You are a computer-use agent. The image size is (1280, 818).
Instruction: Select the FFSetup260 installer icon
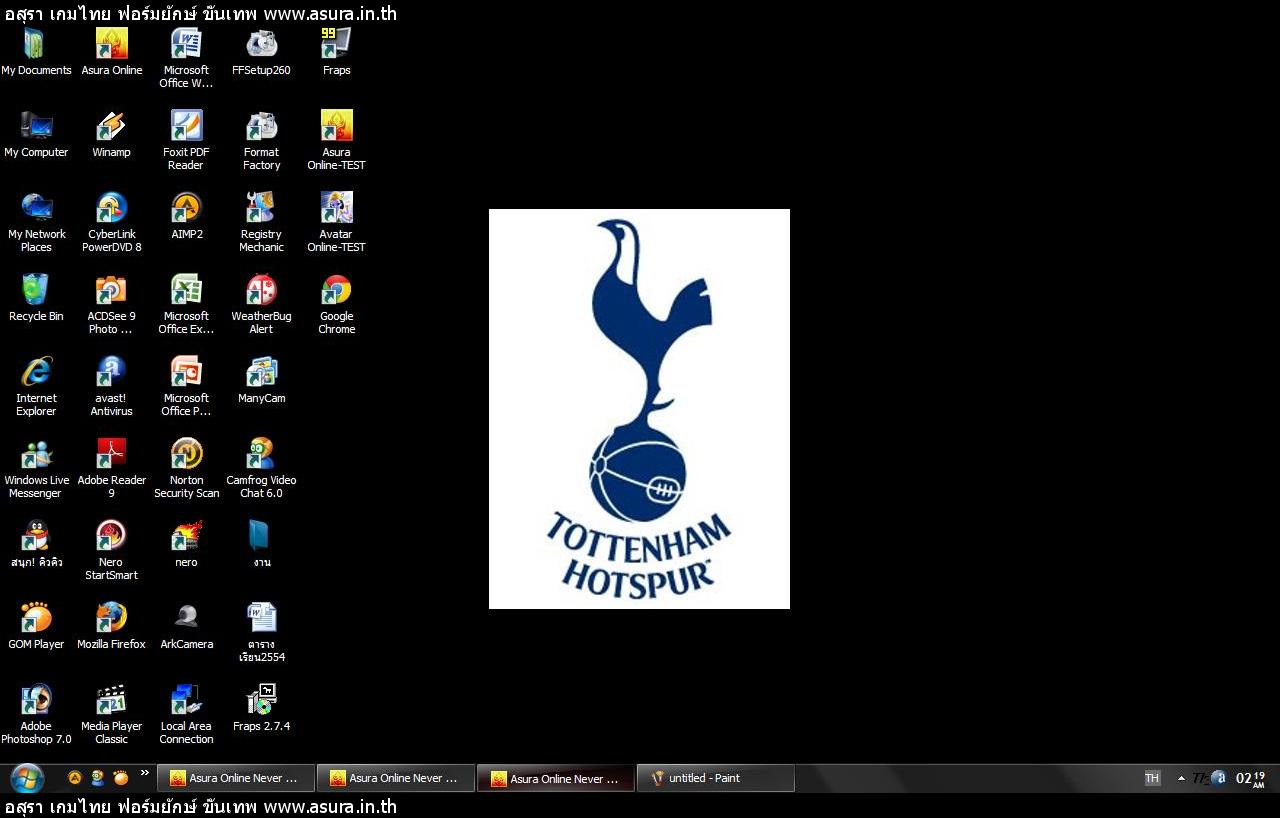(261, 52)
